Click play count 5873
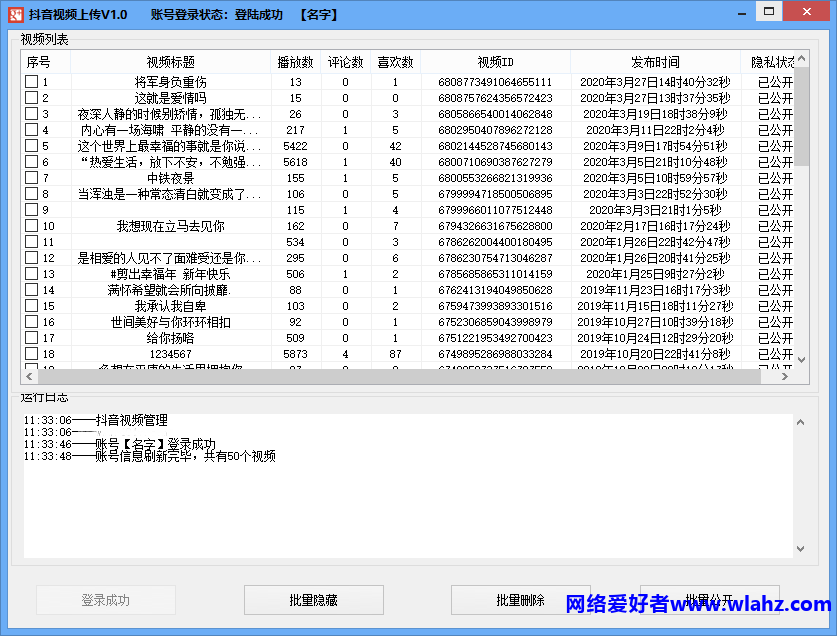This screenshot has width=837, height=636. tap(295, 354)
